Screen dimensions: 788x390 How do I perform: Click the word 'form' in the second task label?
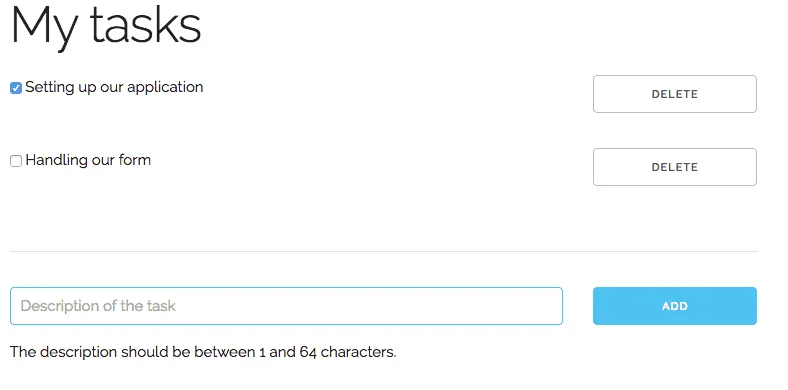[135, 160]
